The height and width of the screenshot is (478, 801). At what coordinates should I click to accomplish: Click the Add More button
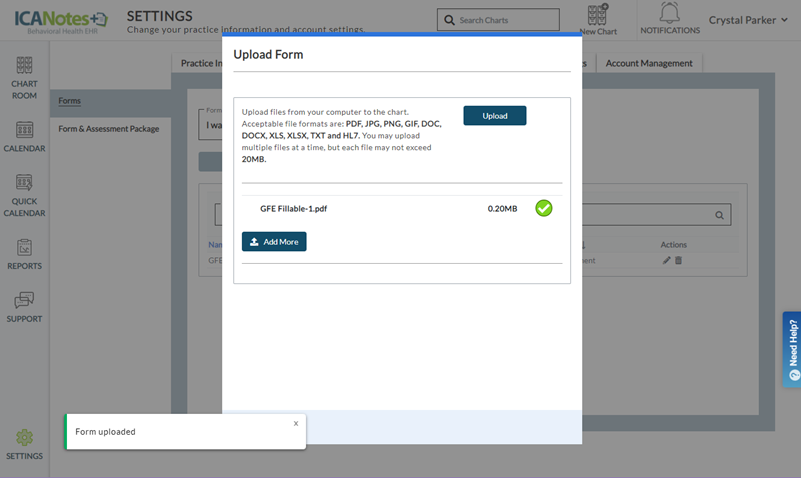(274, 242)
